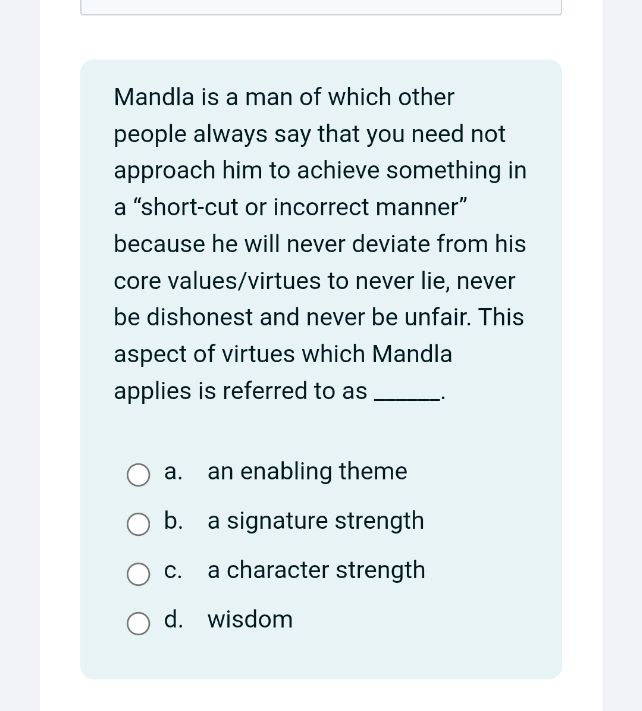Click the 'an enabling theme' answer text
The image size is (642, 711).
(x=307, y=471)
